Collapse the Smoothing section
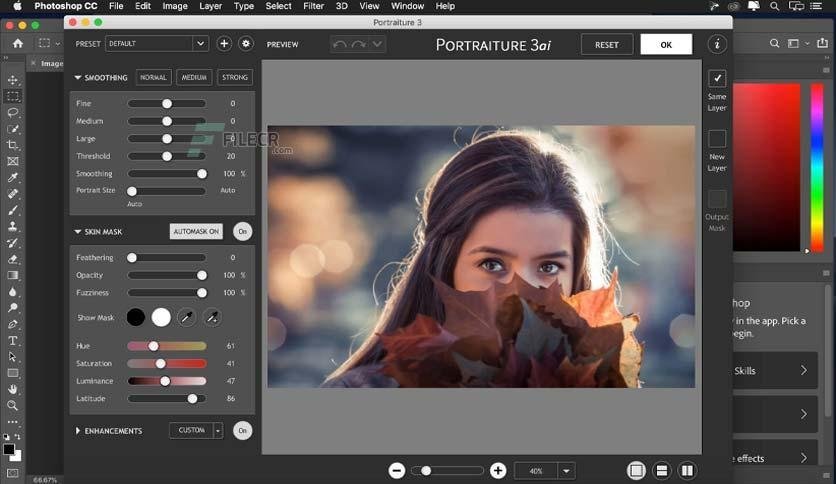This screenshot has height=484, width=836. click(78, 78)
